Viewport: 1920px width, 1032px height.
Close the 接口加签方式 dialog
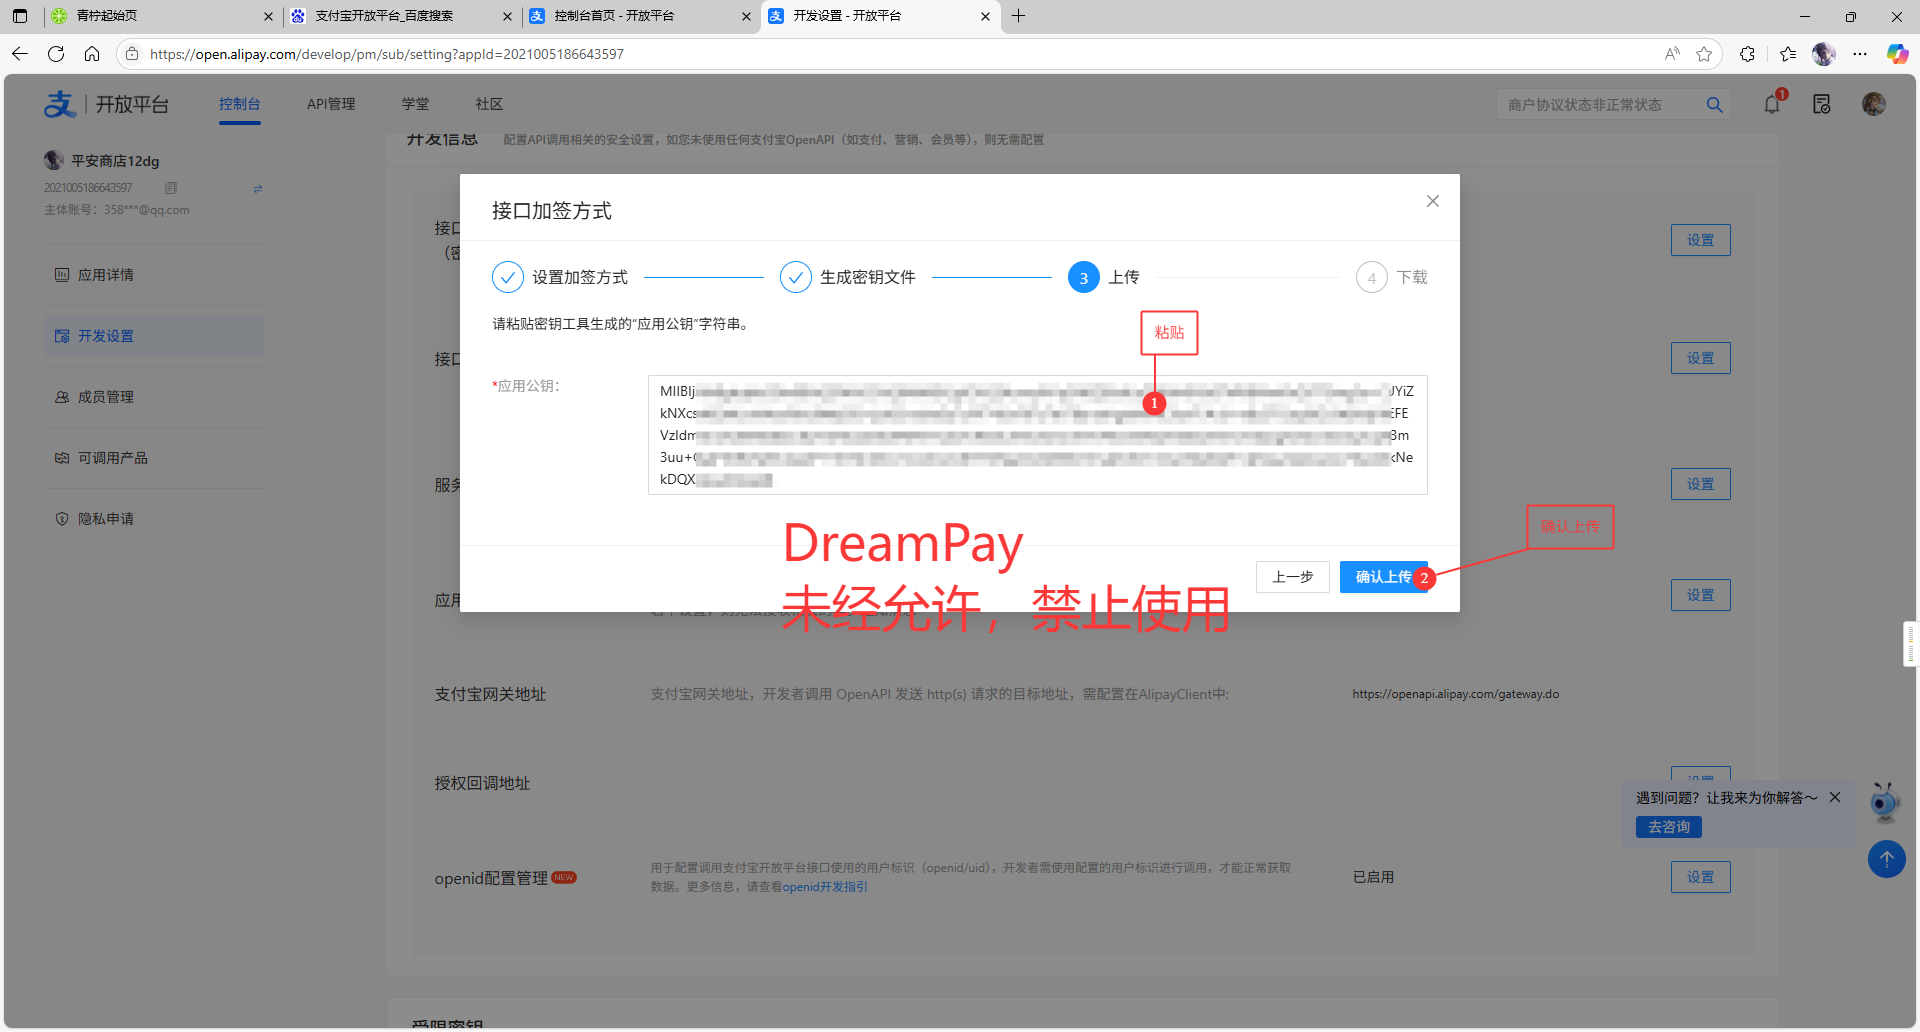point(1432,201)
